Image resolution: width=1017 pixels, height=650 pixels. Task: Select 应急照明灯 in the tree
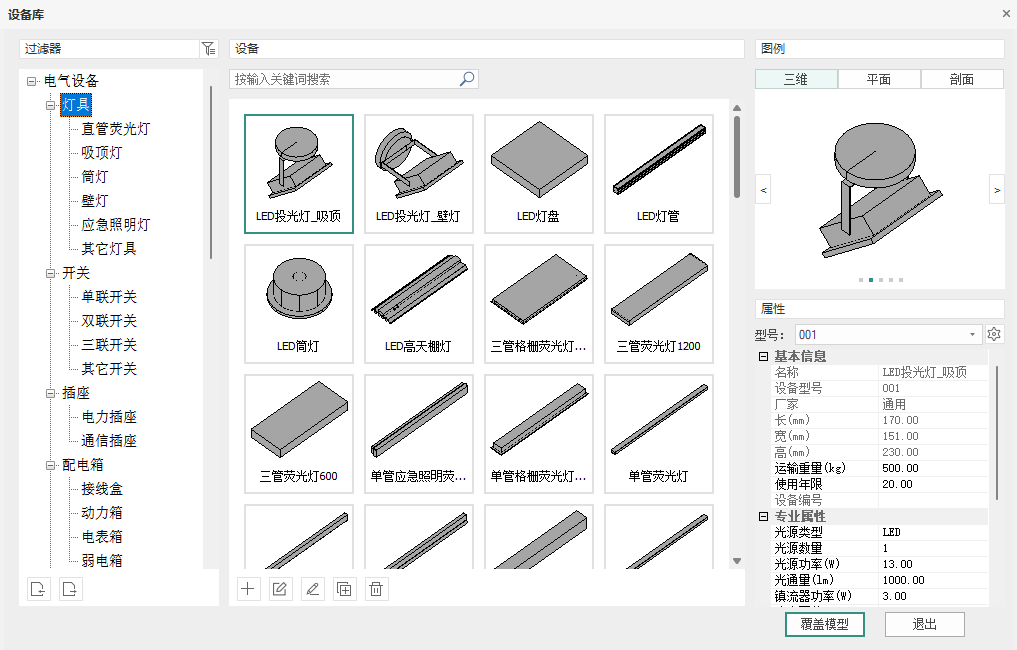coord(115,225)
